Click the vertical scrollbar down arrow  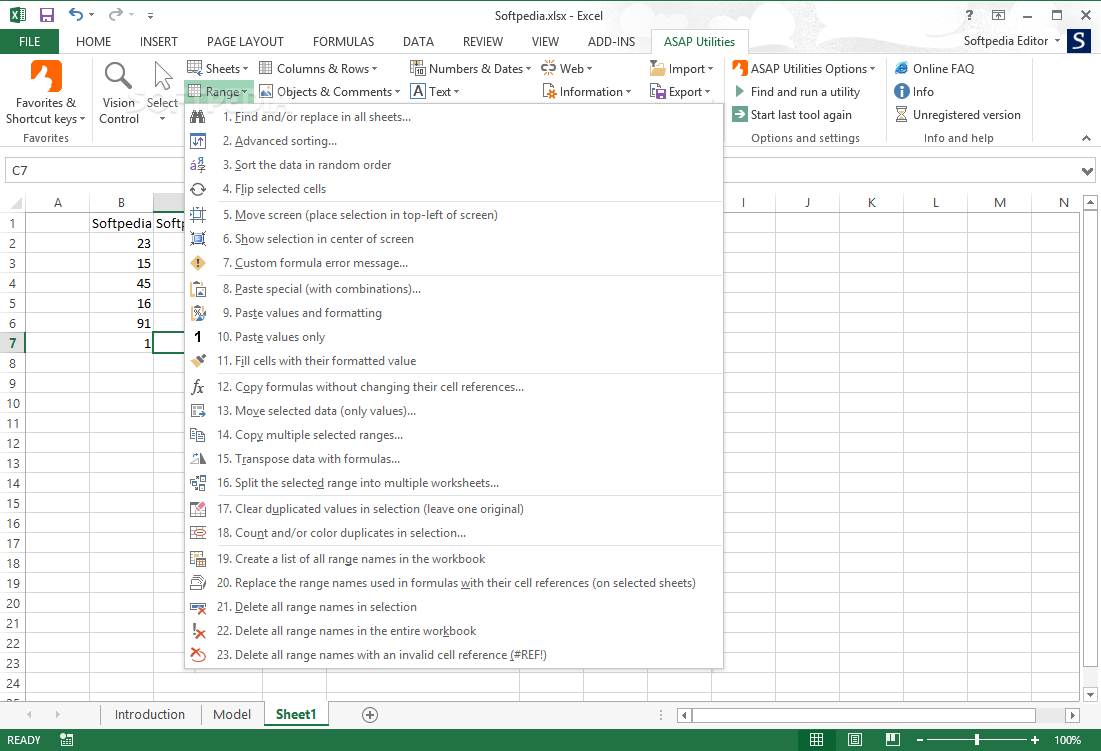[x=1090, y=695]
